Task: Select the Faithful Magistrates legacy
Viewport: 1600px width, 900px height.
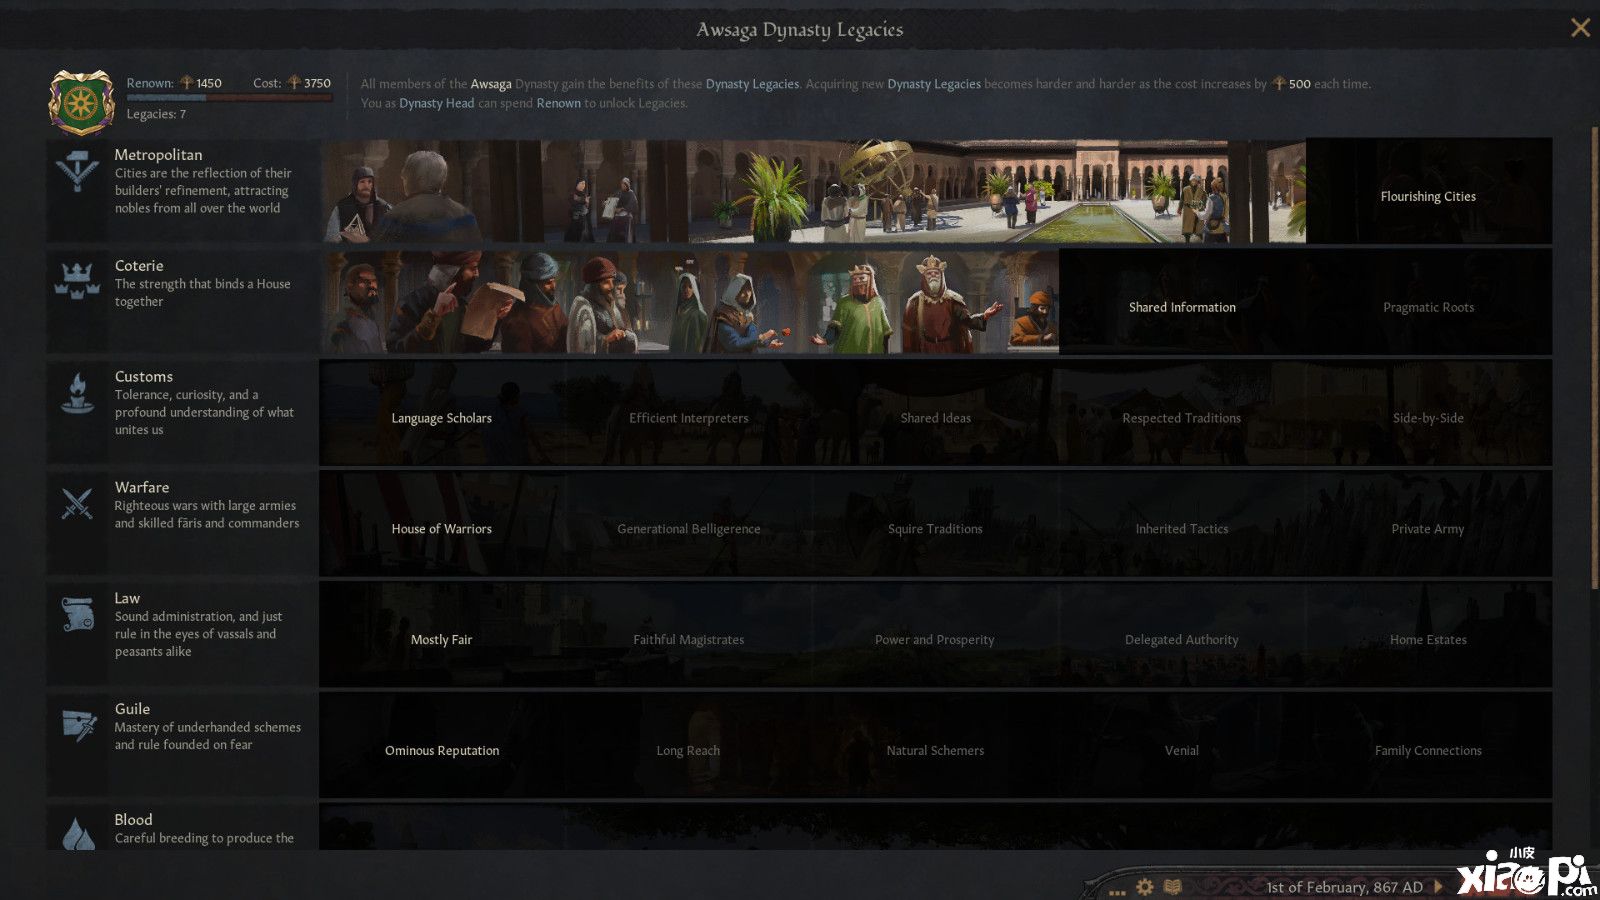Action: point(689,635)
